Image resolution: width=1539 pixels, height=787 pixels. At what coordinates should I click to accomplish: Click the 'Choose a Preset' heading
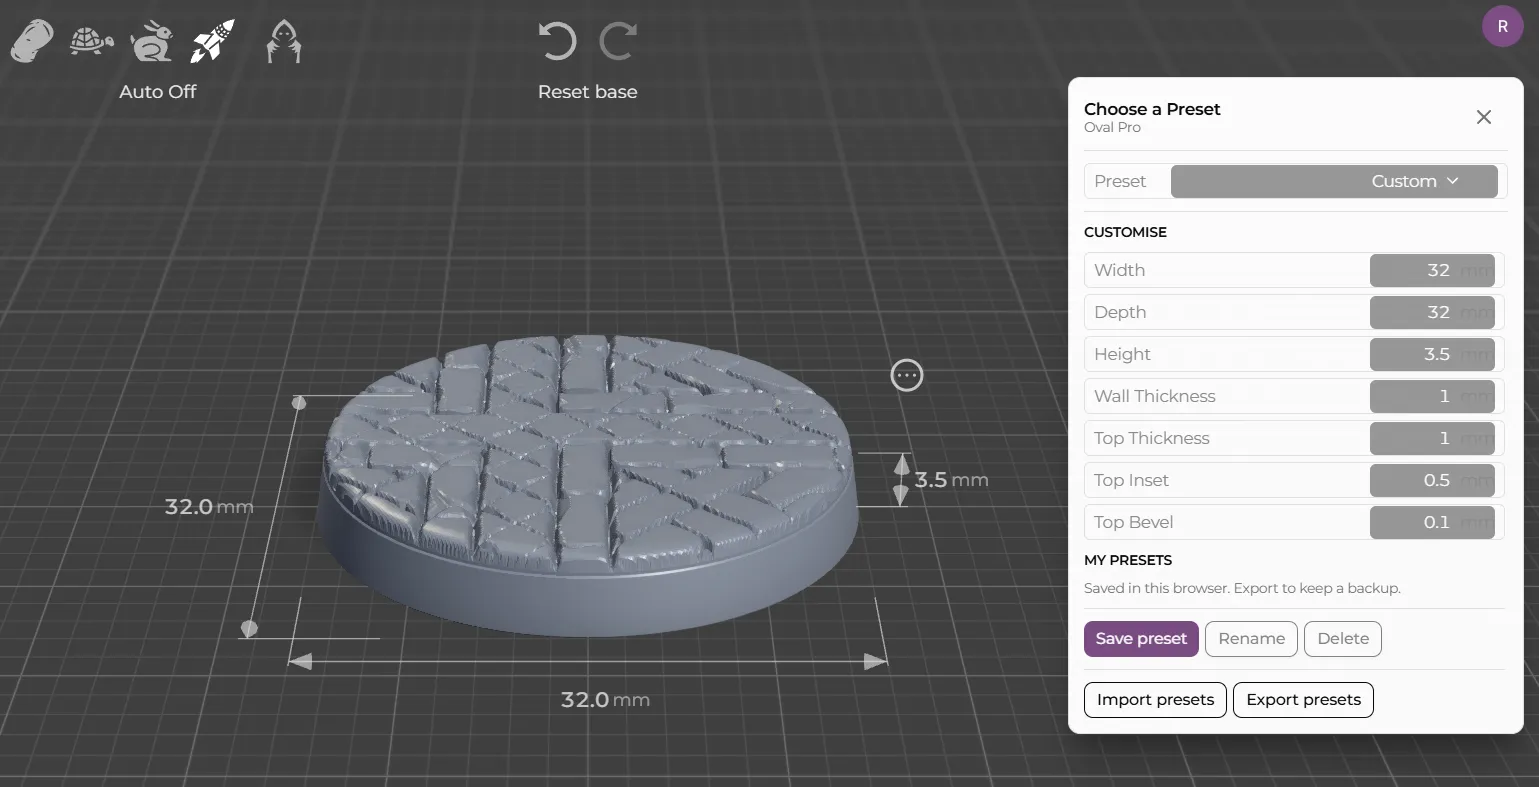coord(1152,109)
